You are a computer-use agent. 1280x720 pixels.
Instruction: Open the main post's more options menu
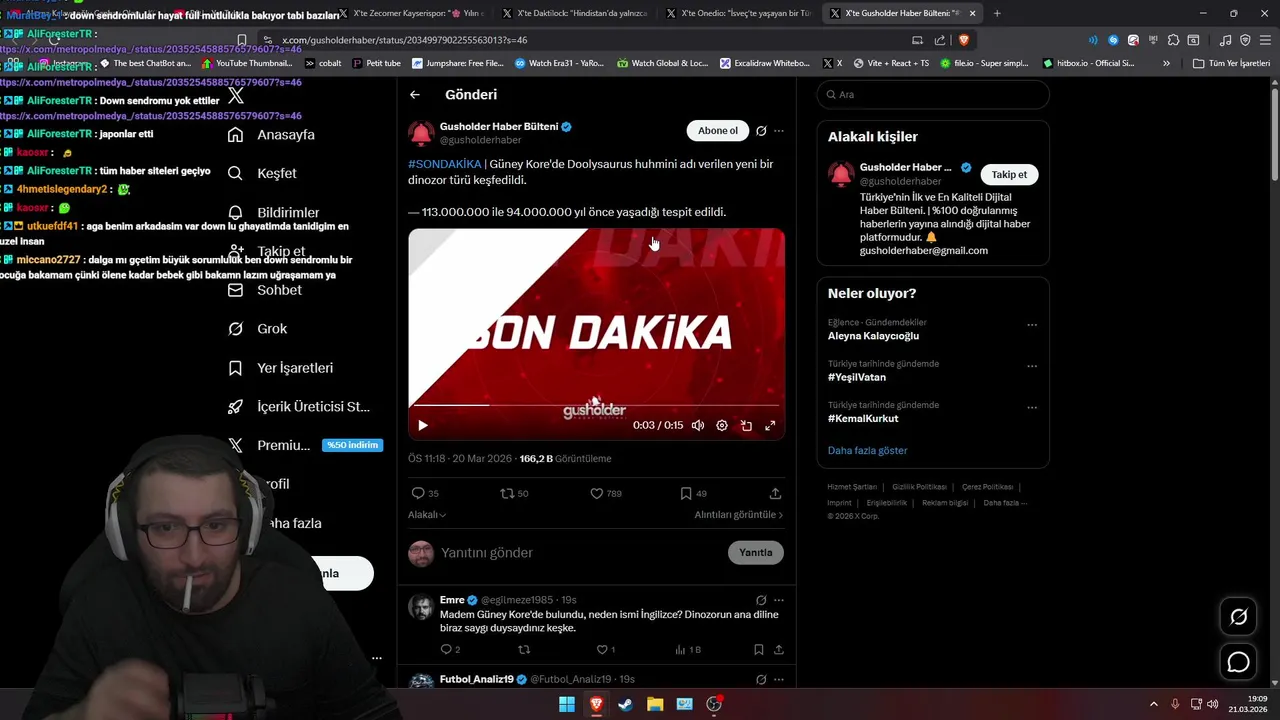pos(779,131)
